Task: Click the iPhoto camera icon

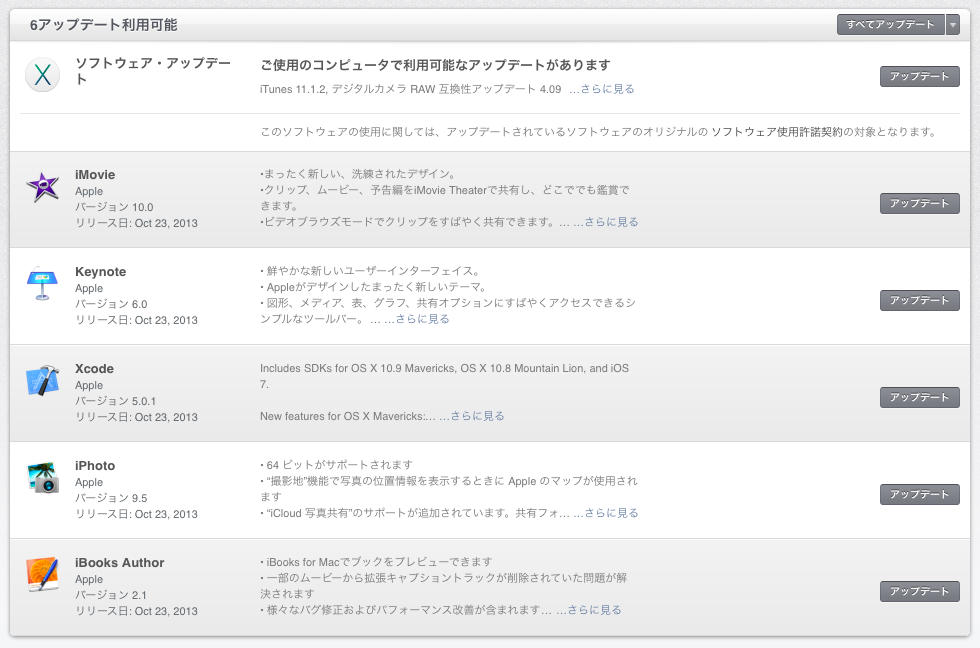Action: (42, 478)
